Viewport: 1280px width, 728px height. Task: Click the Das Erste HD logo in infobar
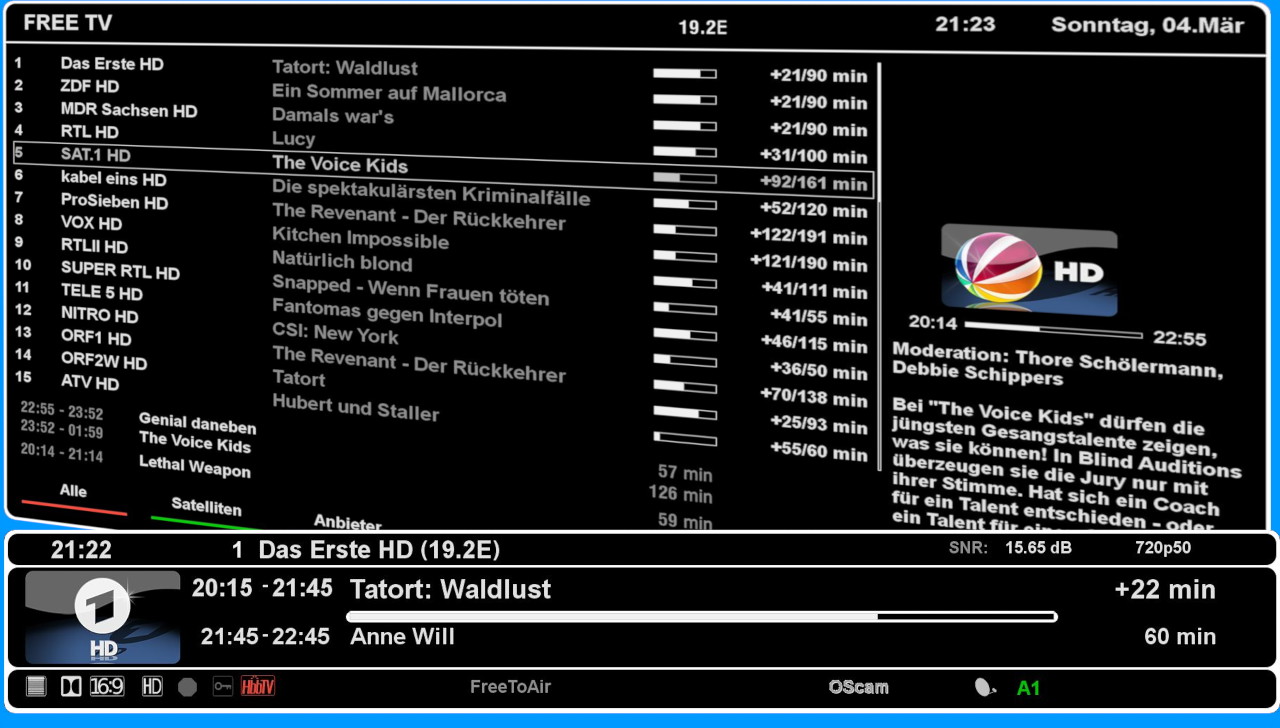click(x=103, y=617)
